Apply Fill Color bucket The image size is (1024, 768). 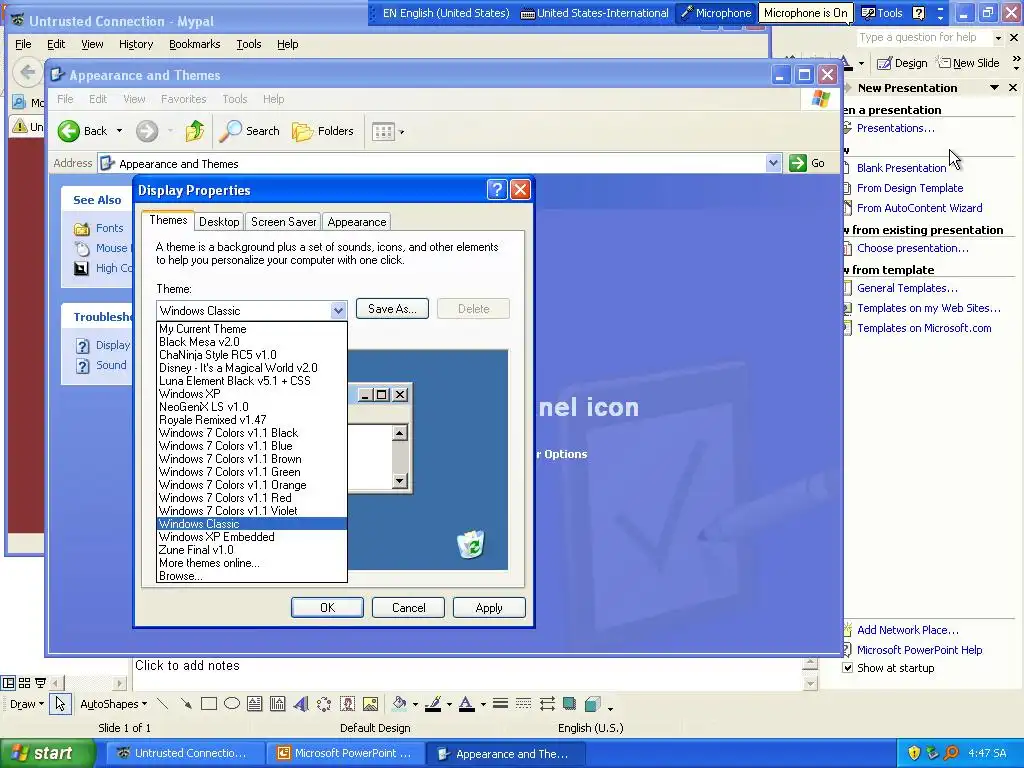[x=399, y=704]
